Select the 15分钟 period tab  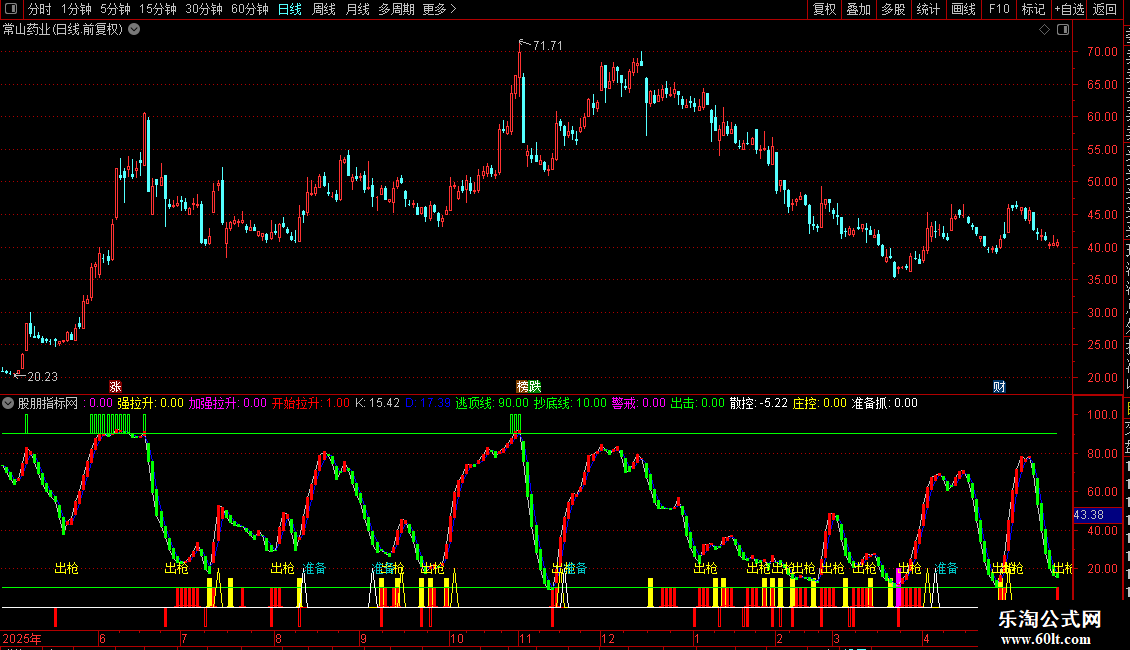(x=158, y=9)
